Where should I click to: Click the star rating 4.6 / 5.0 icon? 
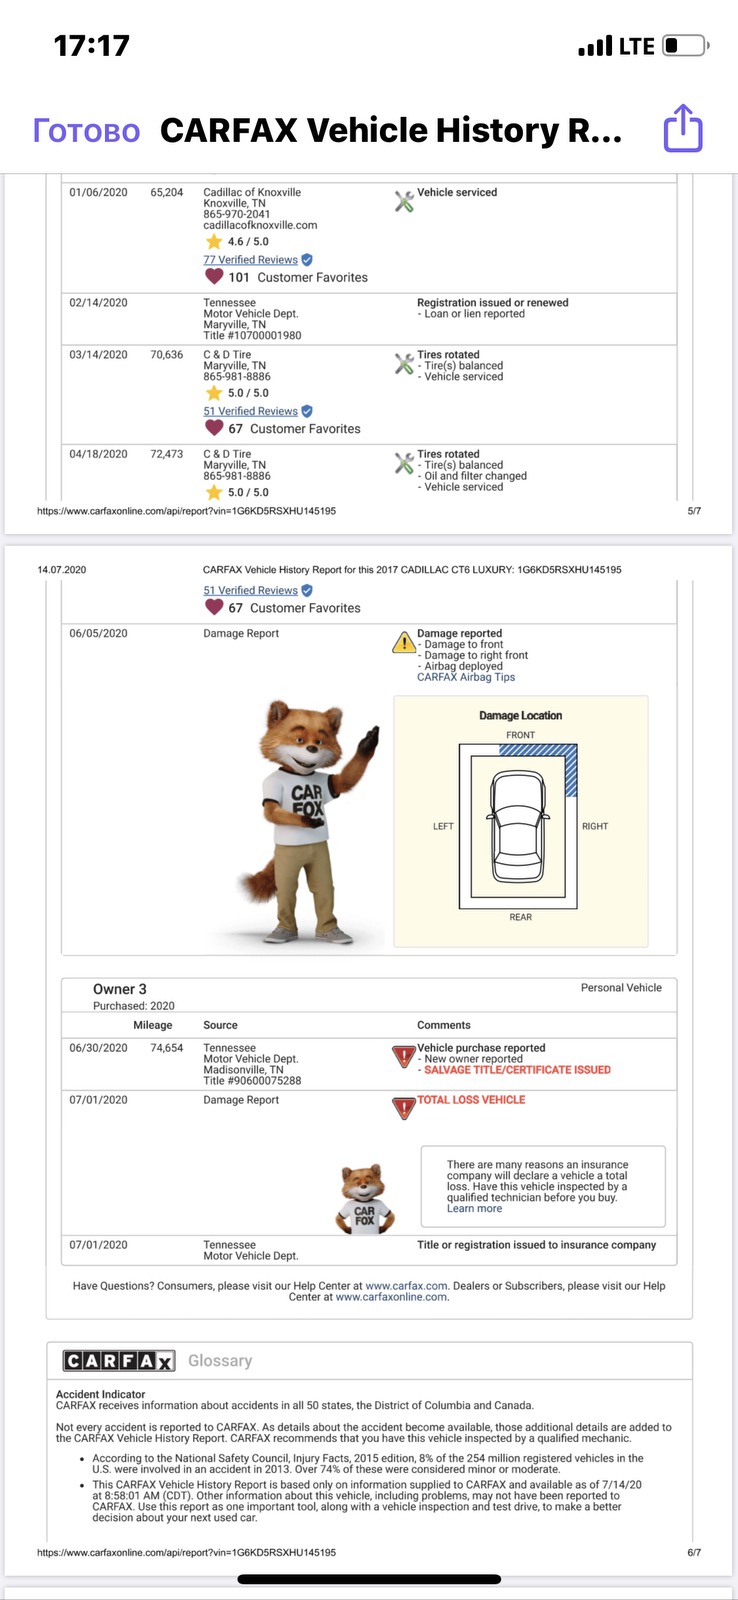click(x=213, y=242)
